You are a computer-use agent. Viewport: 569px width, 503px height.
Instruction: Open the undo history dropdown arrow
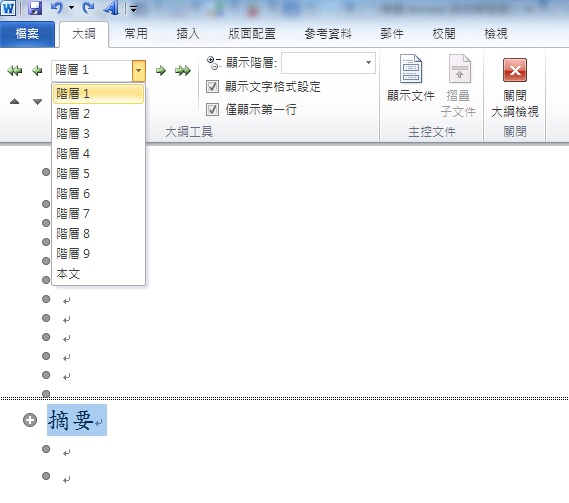[x=71, y=8]
